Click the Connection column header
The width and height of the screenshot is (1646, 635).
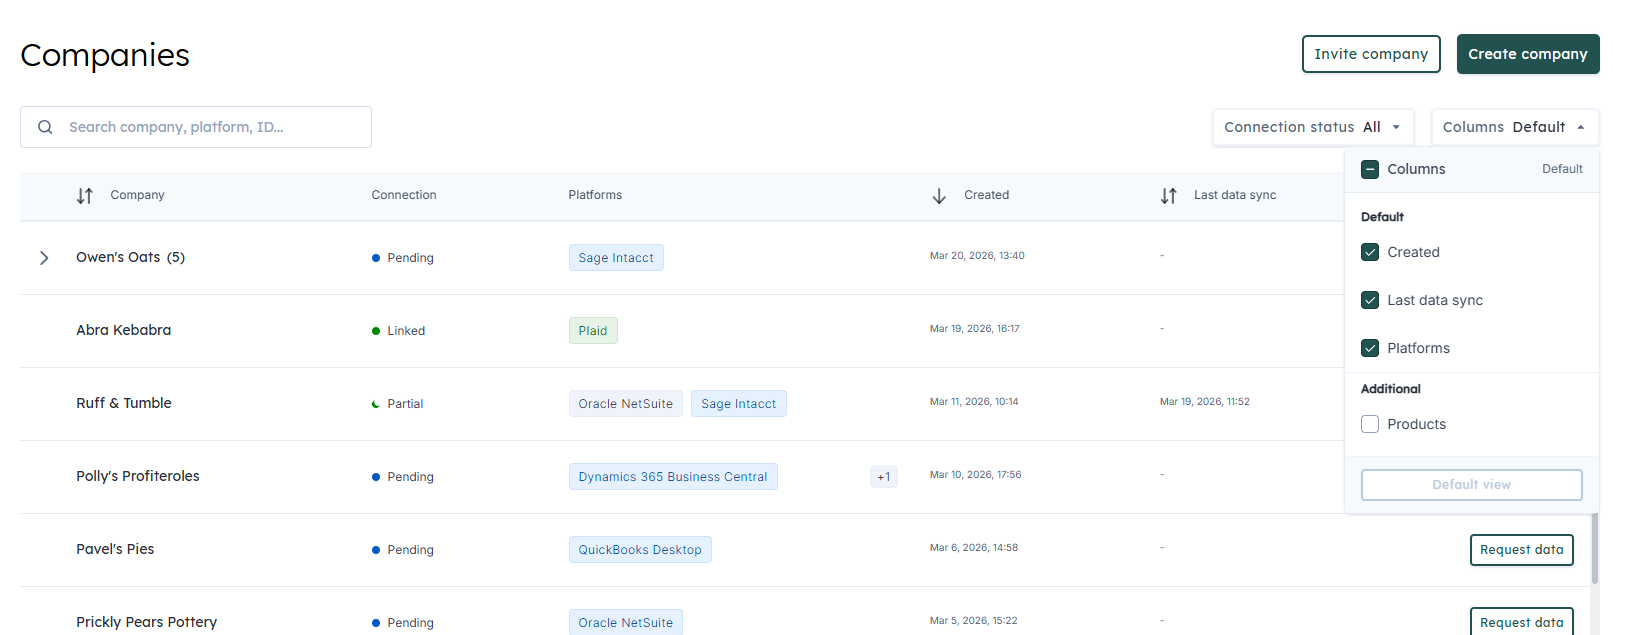[404, 195]
